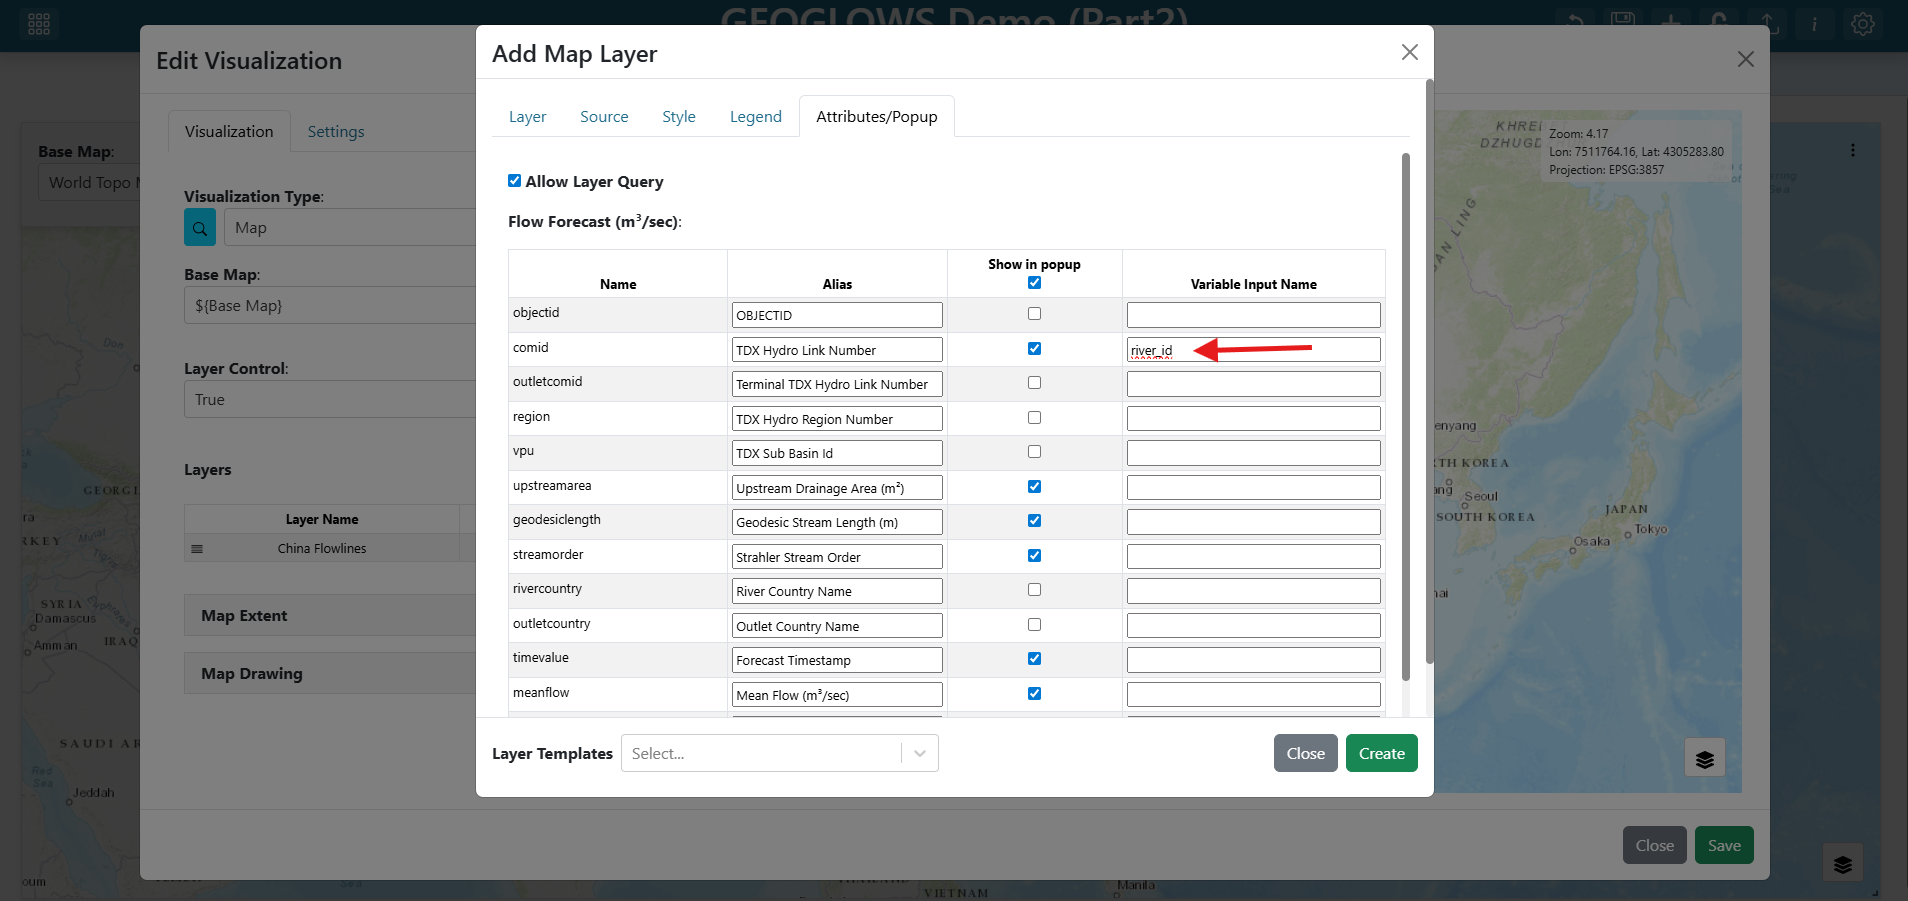Click variable input field for streamorder row
Viewport: 1908px width, 901px height.
(x=1253, y=557)
